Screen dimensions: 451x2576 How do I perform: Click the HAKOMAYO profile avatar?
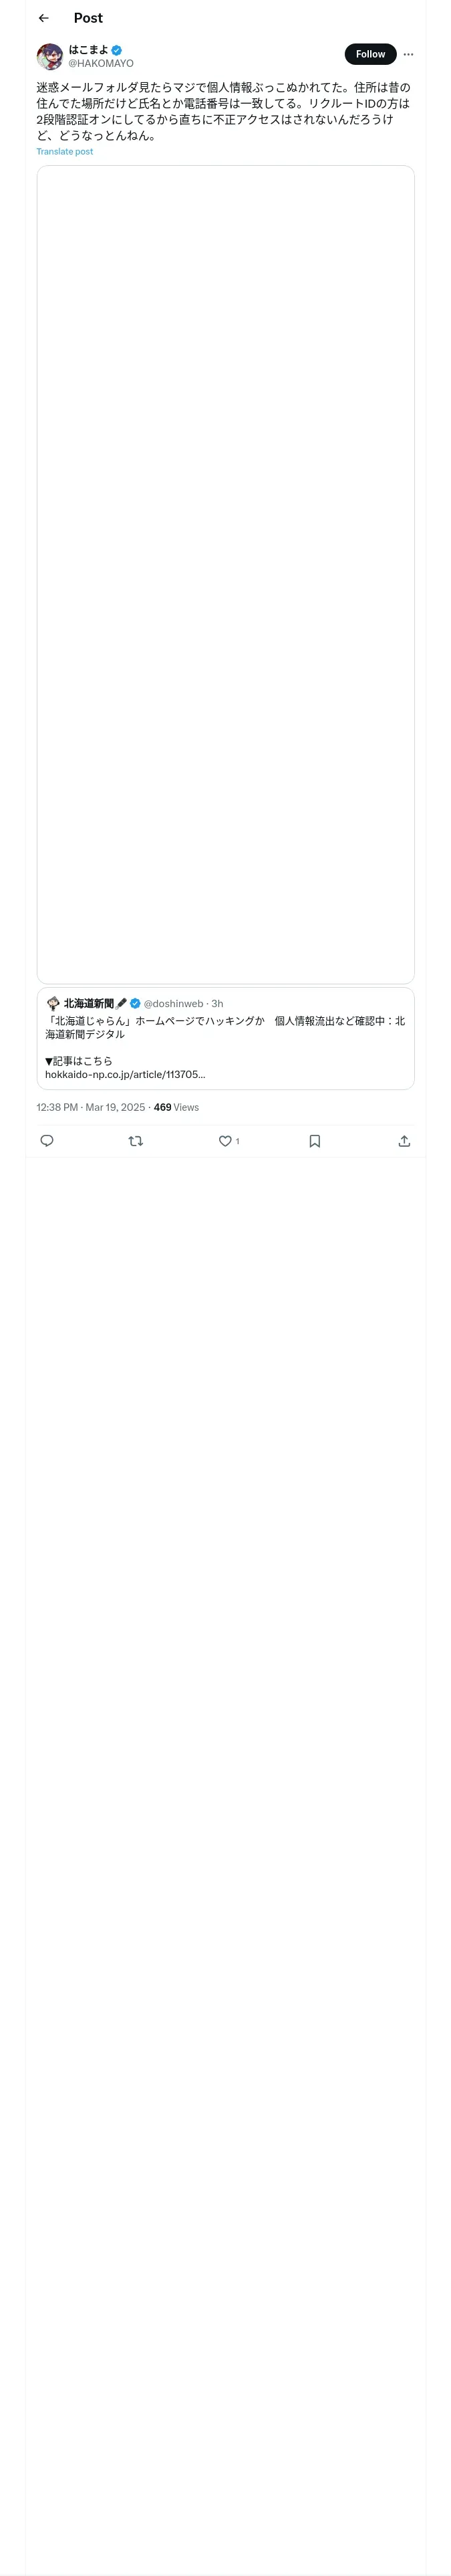click(50, 56)
